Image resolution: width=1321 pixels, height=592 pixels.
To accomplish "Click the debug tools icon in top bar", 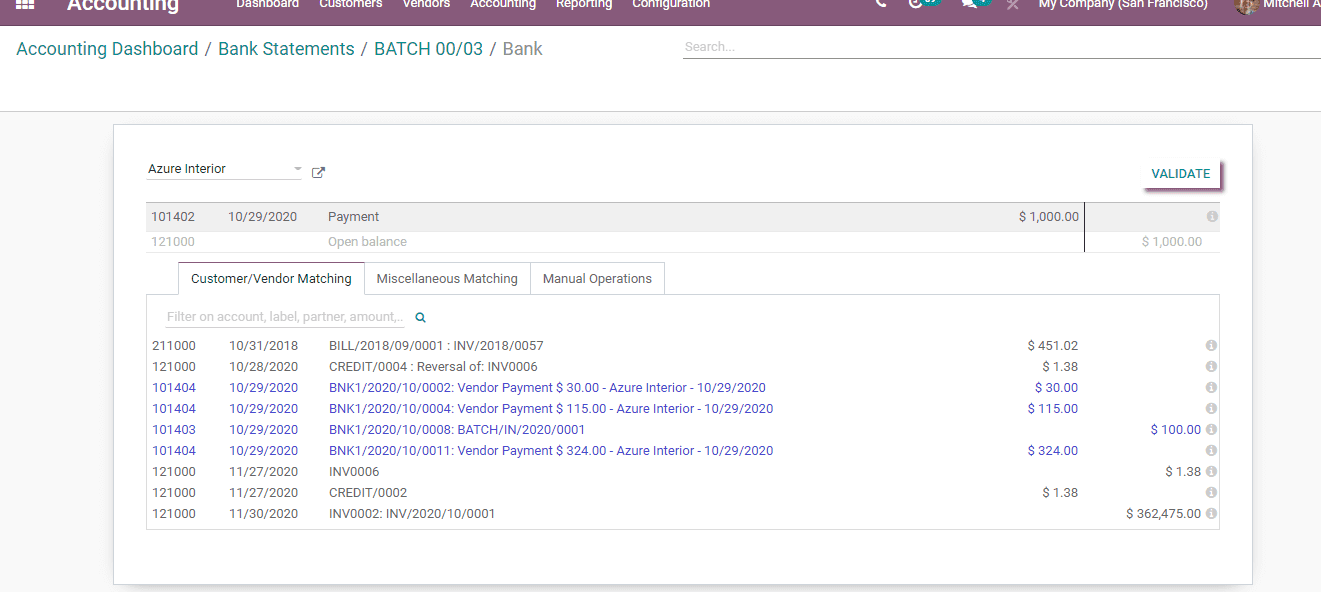I will click(1013, 4).
